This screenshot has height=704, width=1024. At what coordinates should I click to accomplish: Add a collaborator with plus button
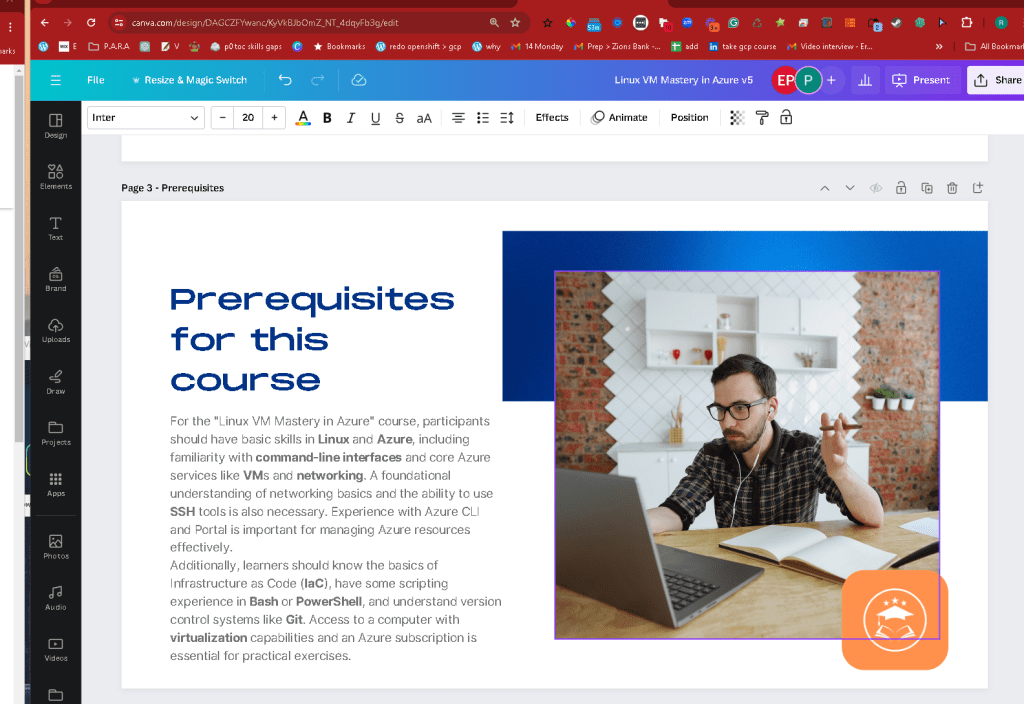[831, 80]
